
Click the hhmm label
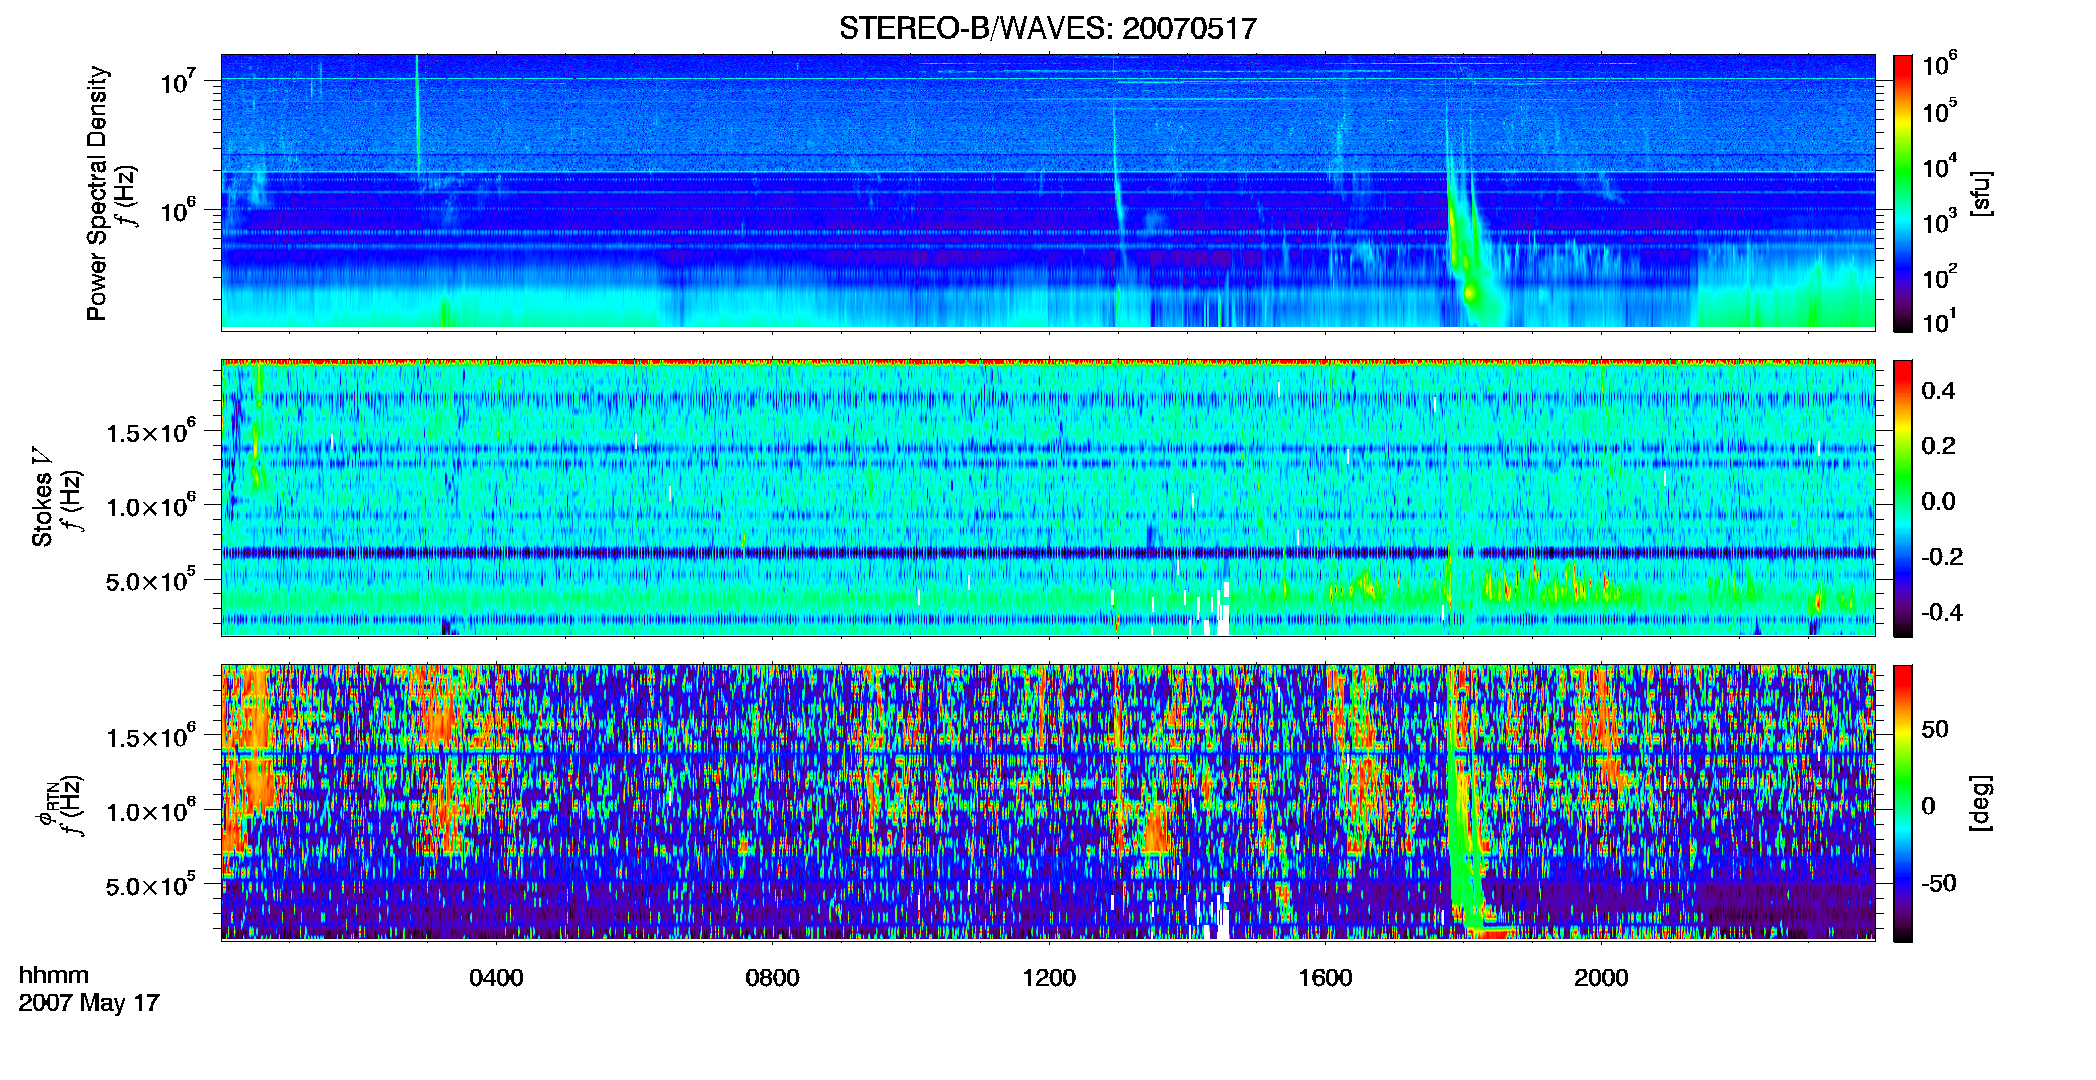[53, 975]
